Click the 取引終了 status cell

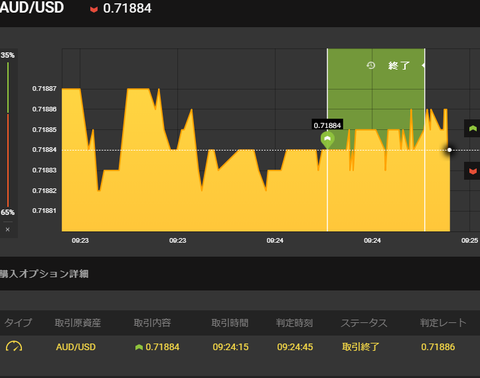pyautogui.click(x=360, y=347)
